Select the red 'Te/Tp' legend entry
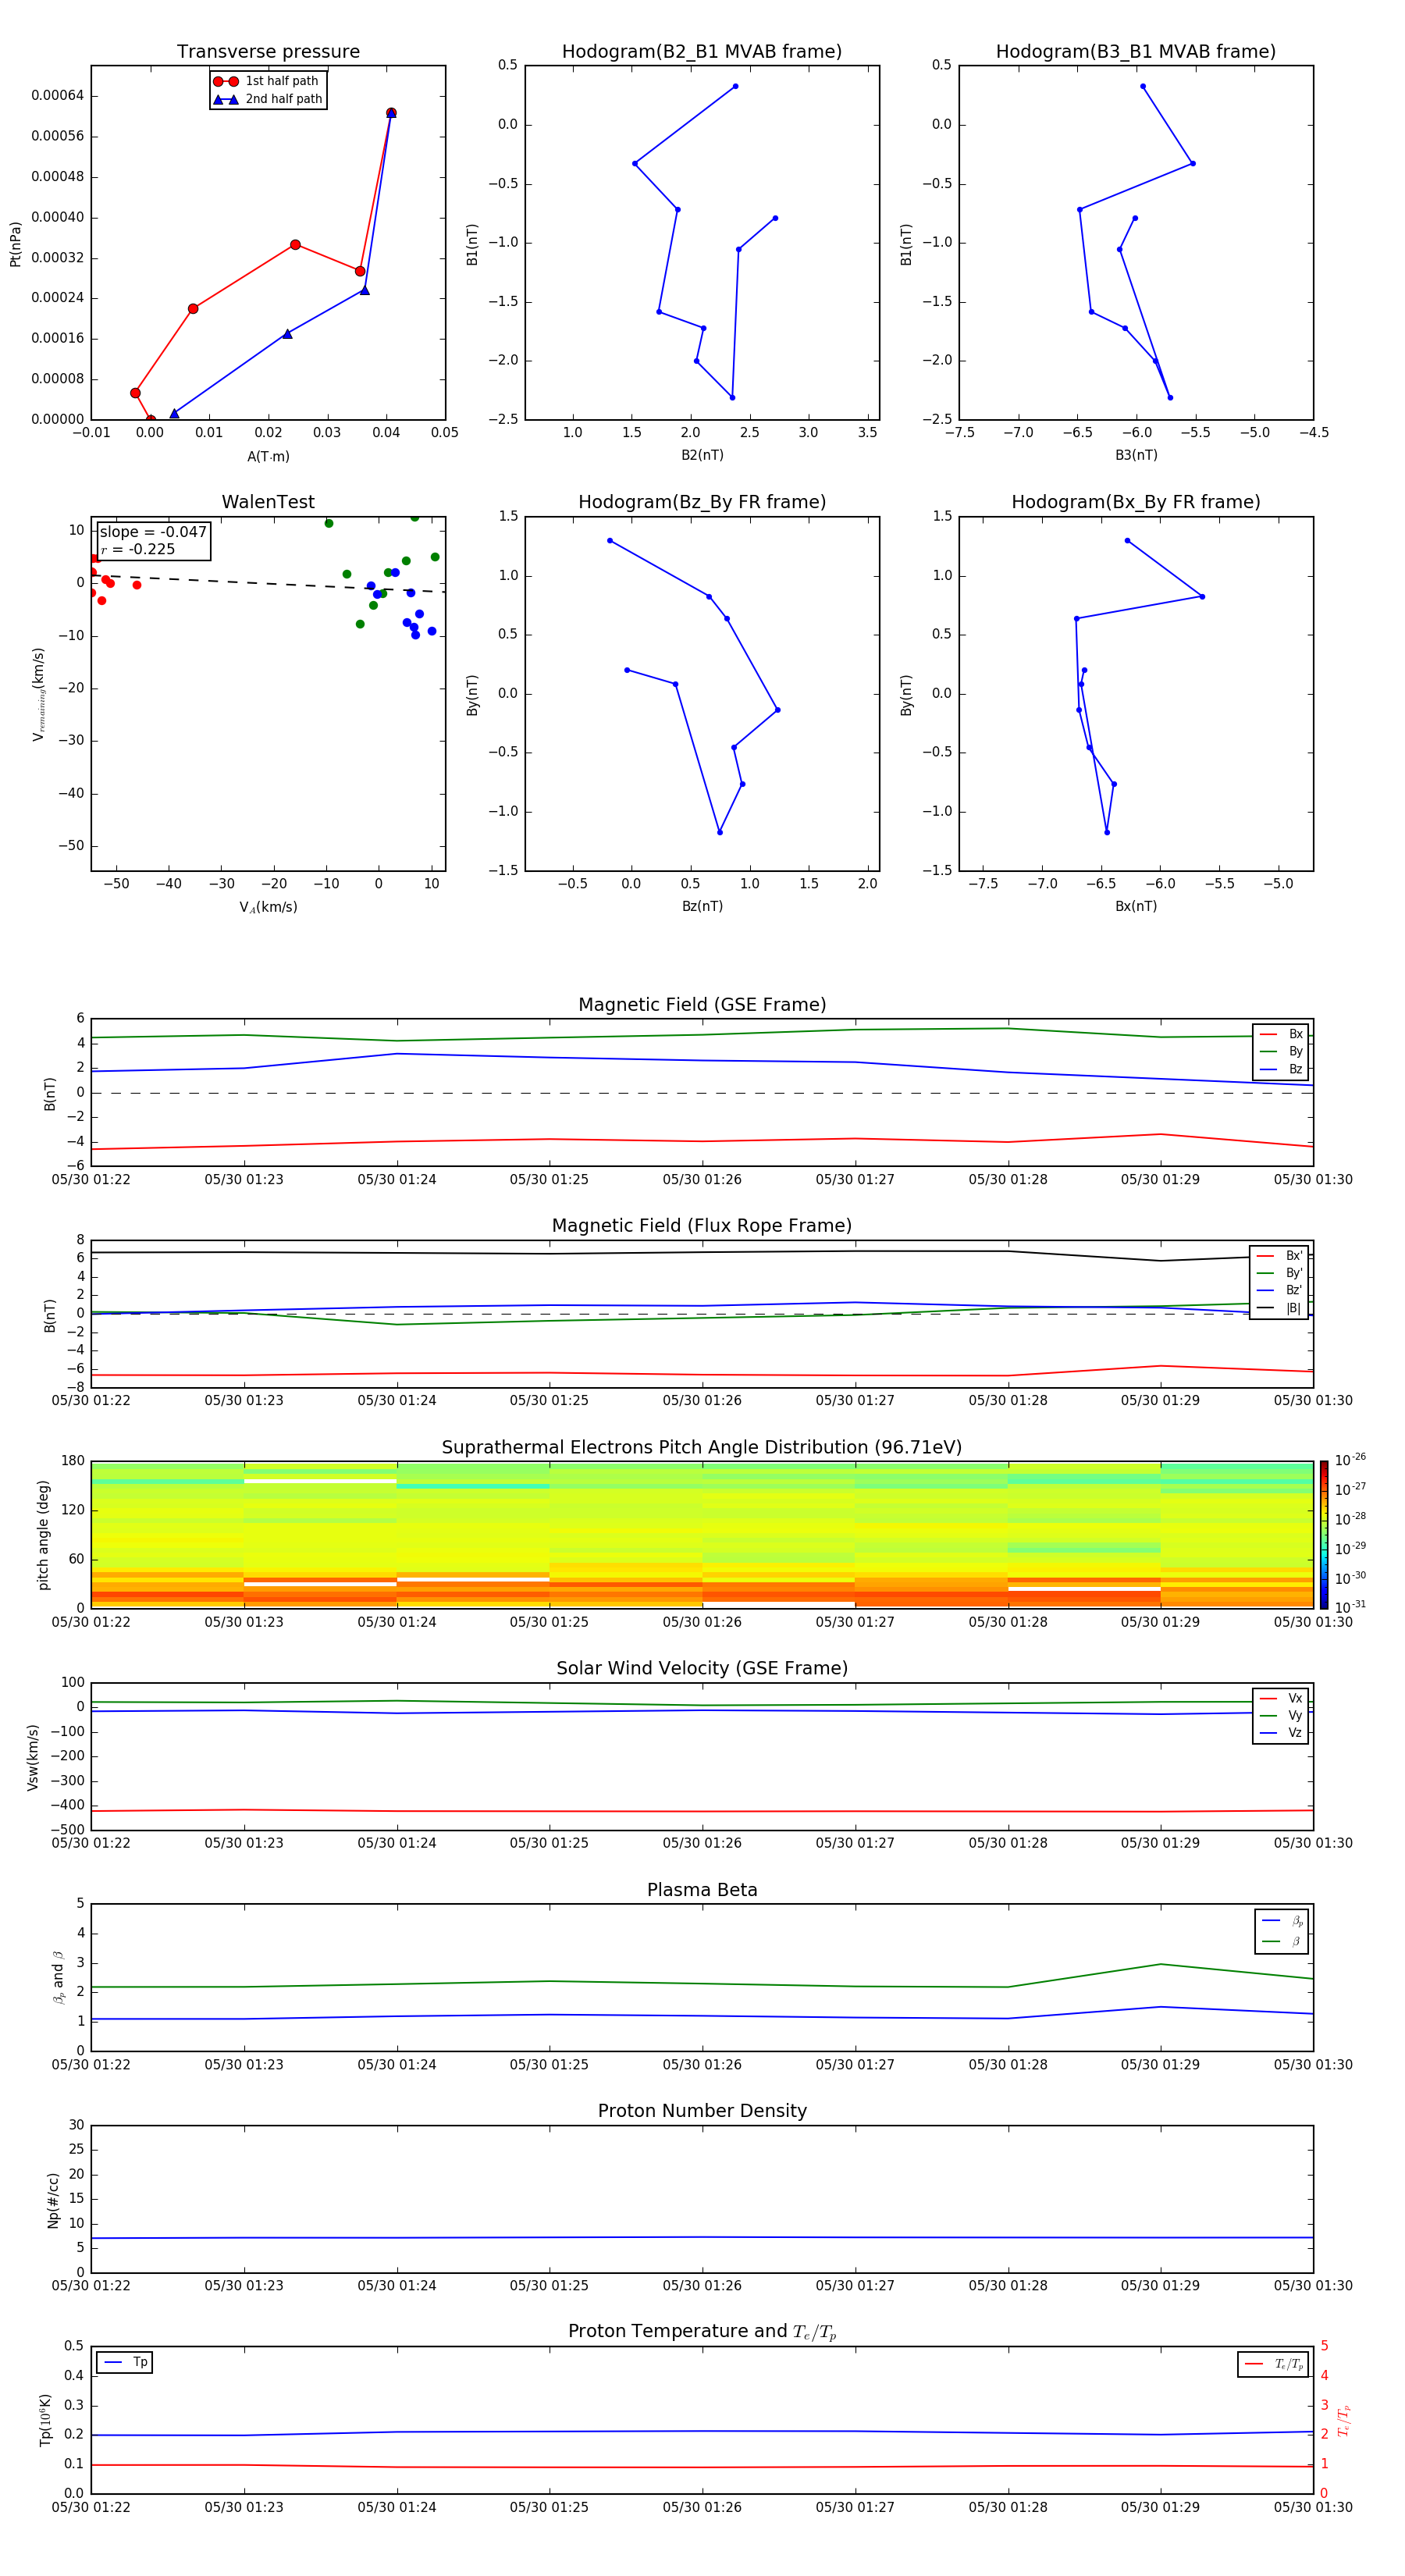 (x=1273, y=2364)
